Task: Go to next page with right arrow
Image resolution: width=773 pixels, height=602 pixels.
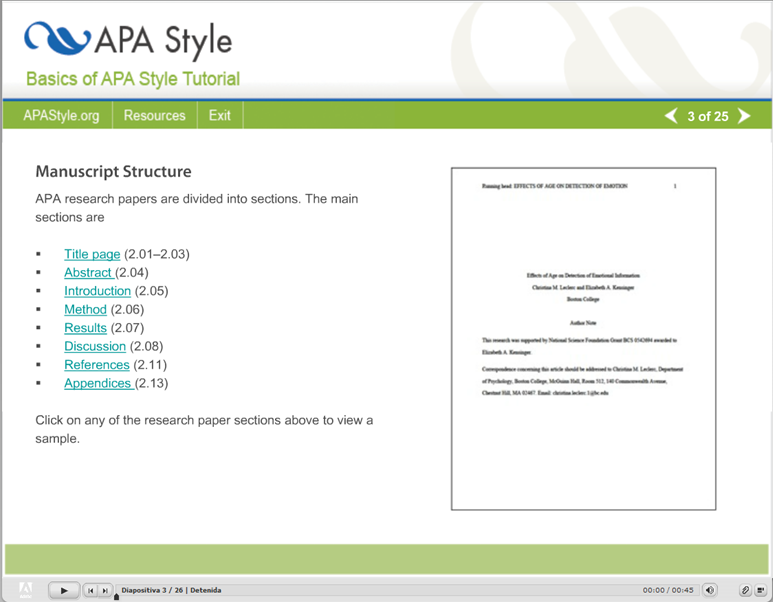Action: click(744, 116)
